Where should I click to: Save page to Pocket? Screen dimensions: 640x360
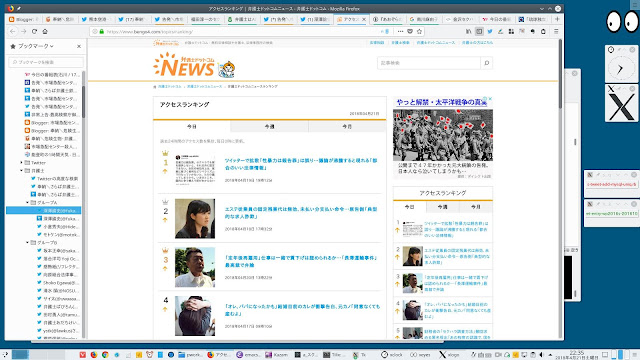(410, 31)
